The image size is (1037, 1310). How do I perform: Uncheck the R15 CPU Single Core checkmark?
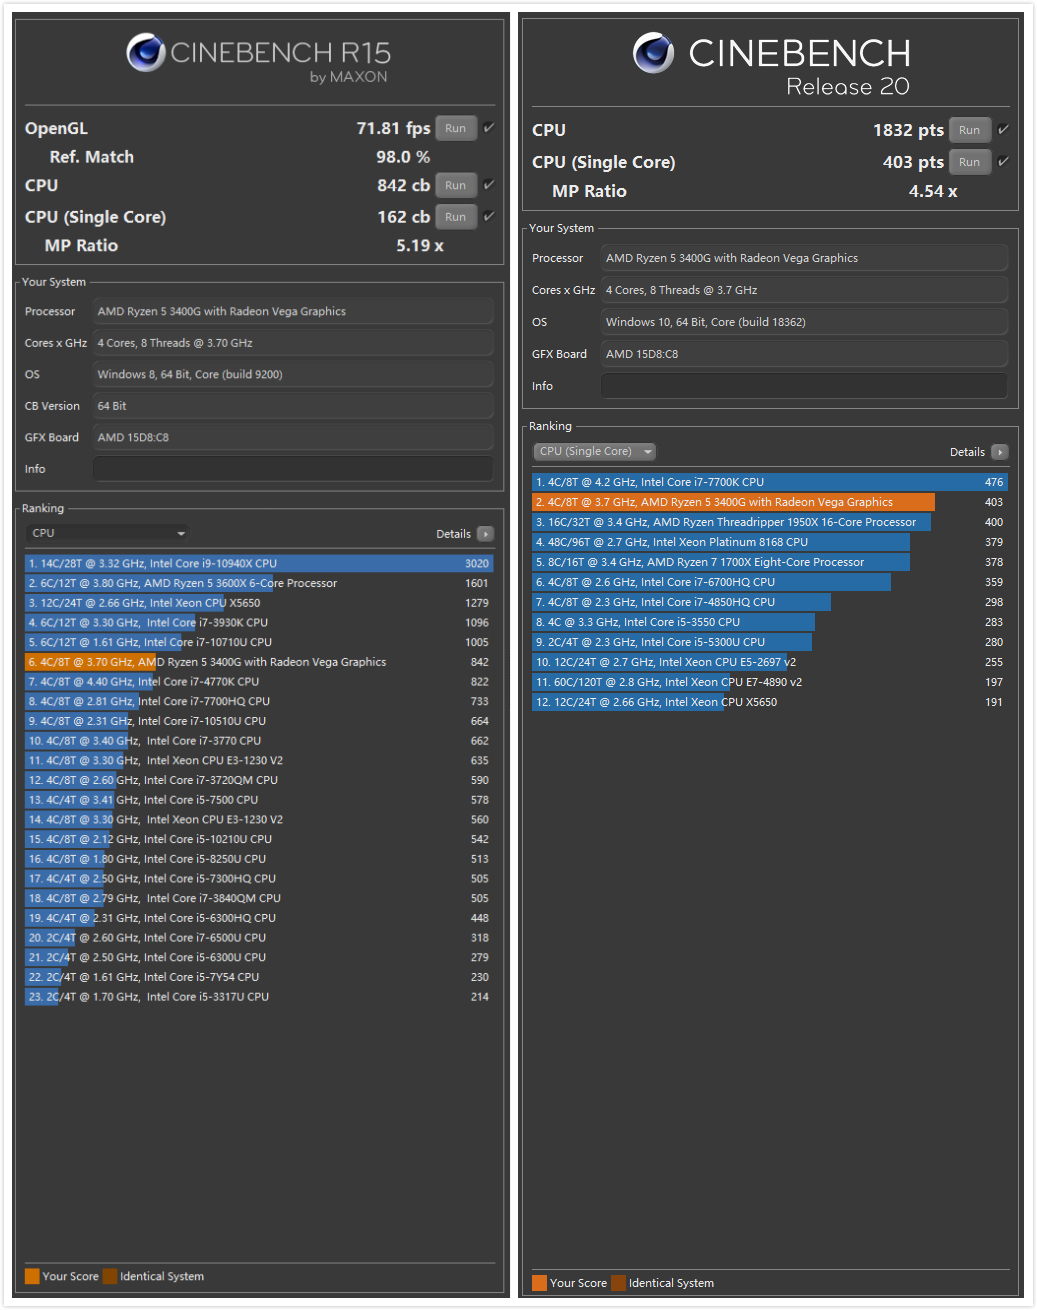tap(489, 217)
